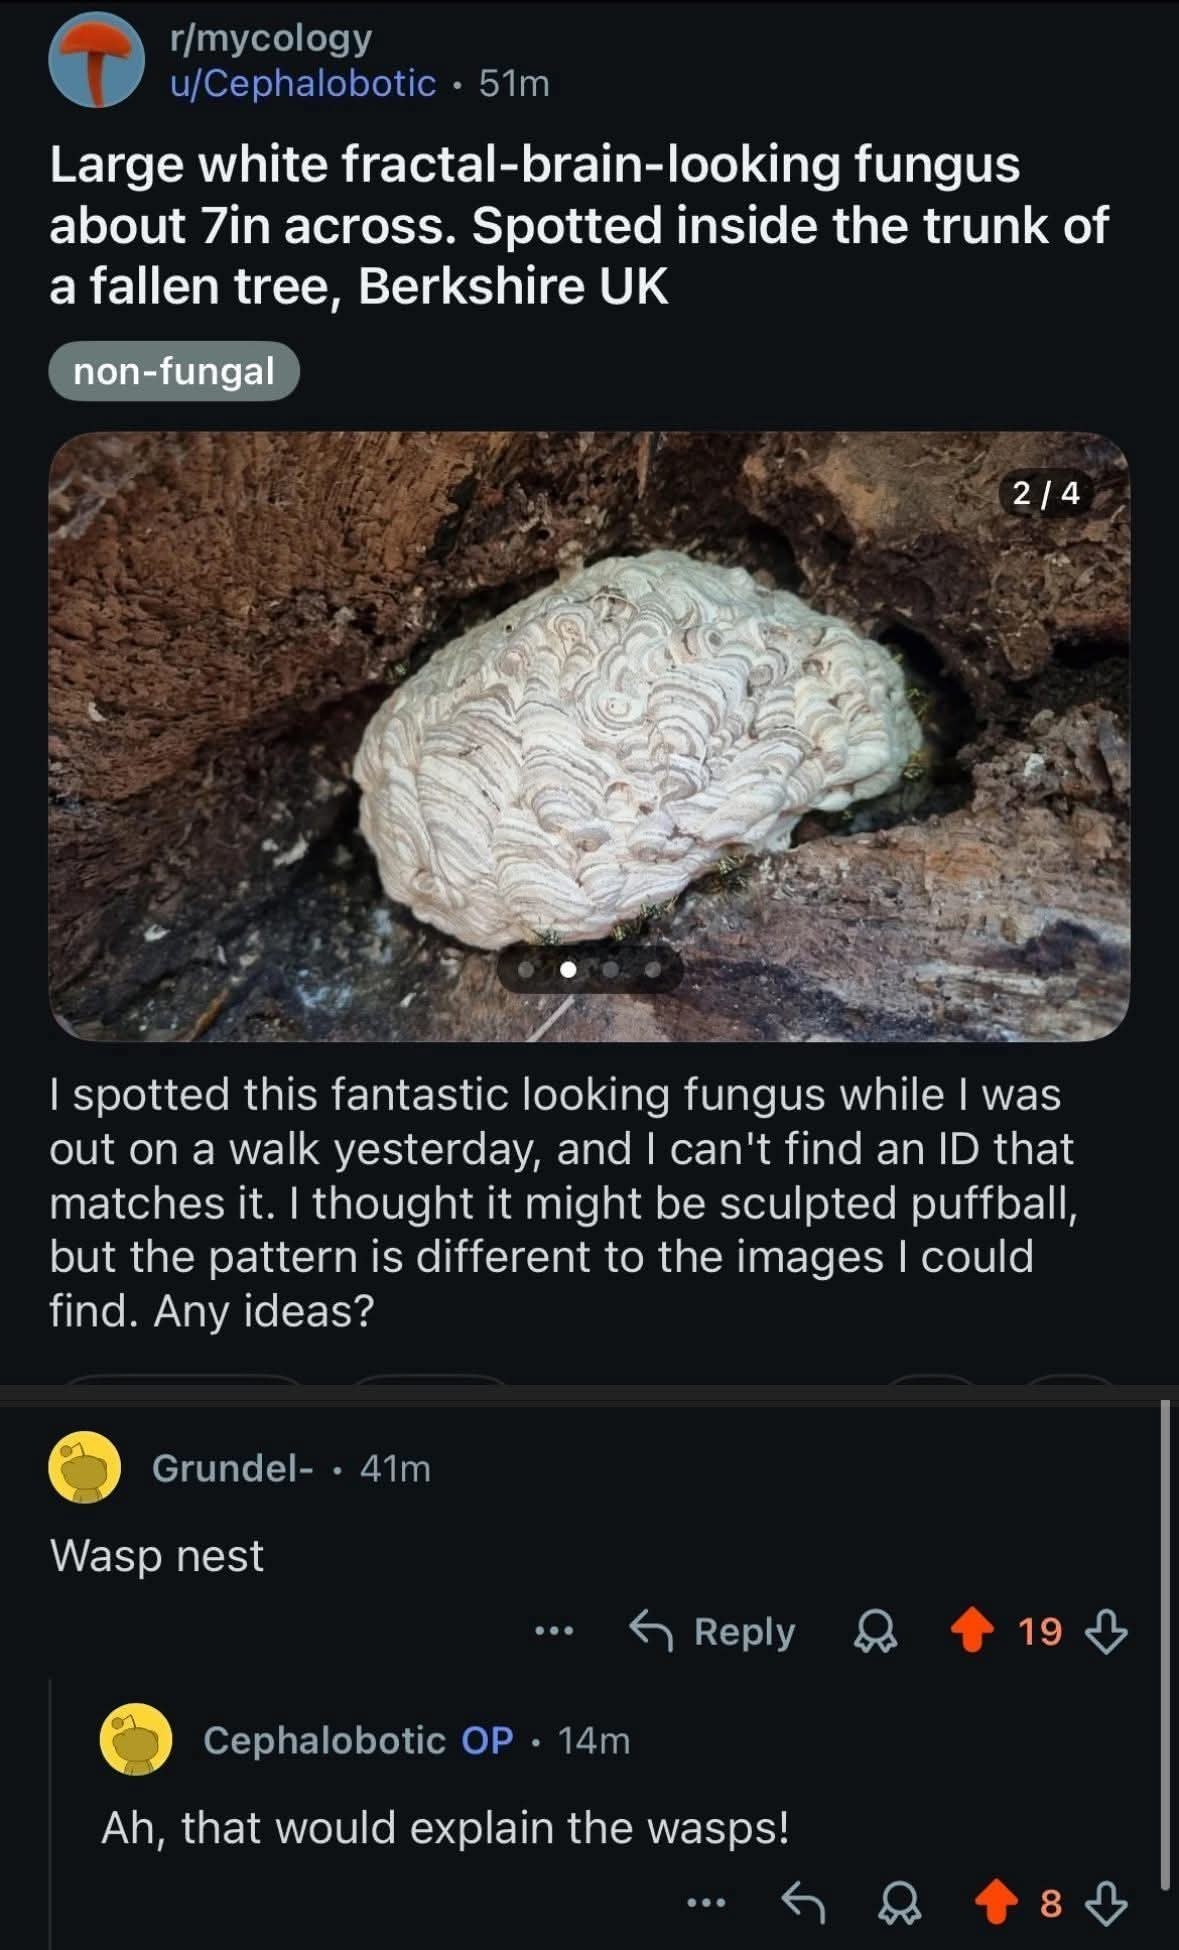Toggle upvote on the 'Wasp nest' comment
Image resolution: width=1179 pixels, height=1950 pixels.
[x=972, y=1631]
